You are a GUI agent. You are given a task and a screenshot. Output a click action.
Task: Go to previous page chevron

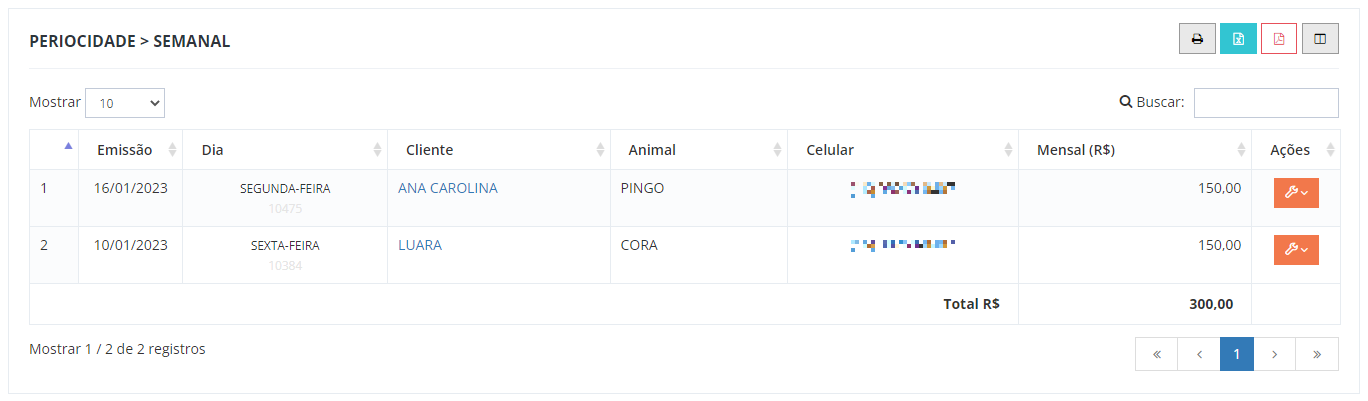click(x=1199, y=354)
